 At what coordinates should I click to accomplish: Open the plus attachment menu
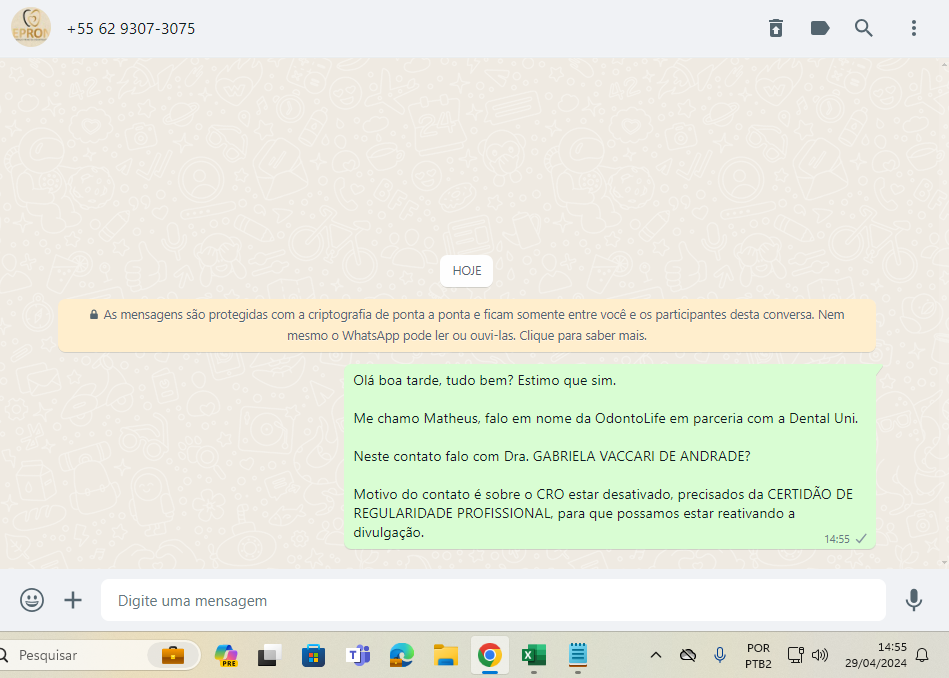73,600
